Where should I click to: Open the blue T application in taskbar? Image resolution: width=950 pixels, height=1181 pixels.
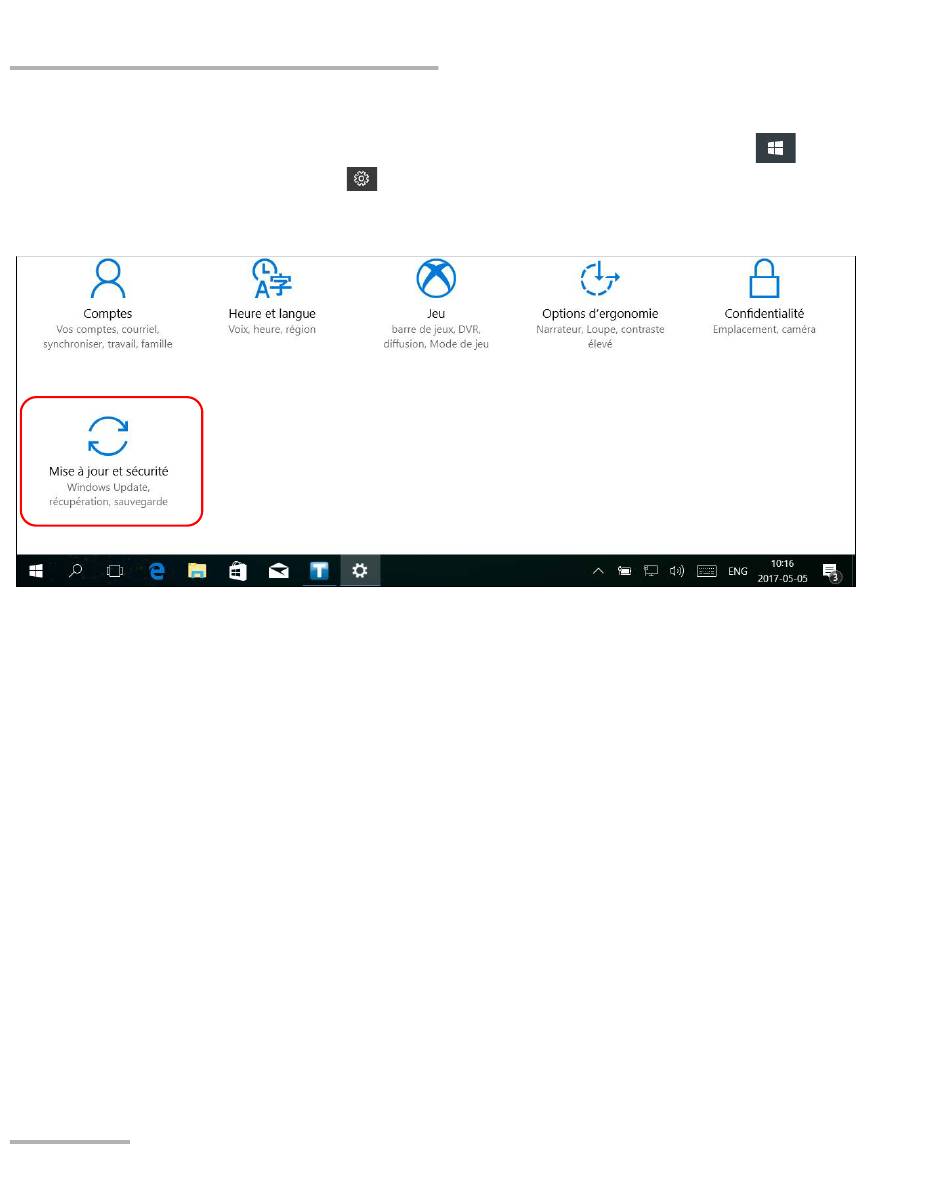tap(319, 572)
